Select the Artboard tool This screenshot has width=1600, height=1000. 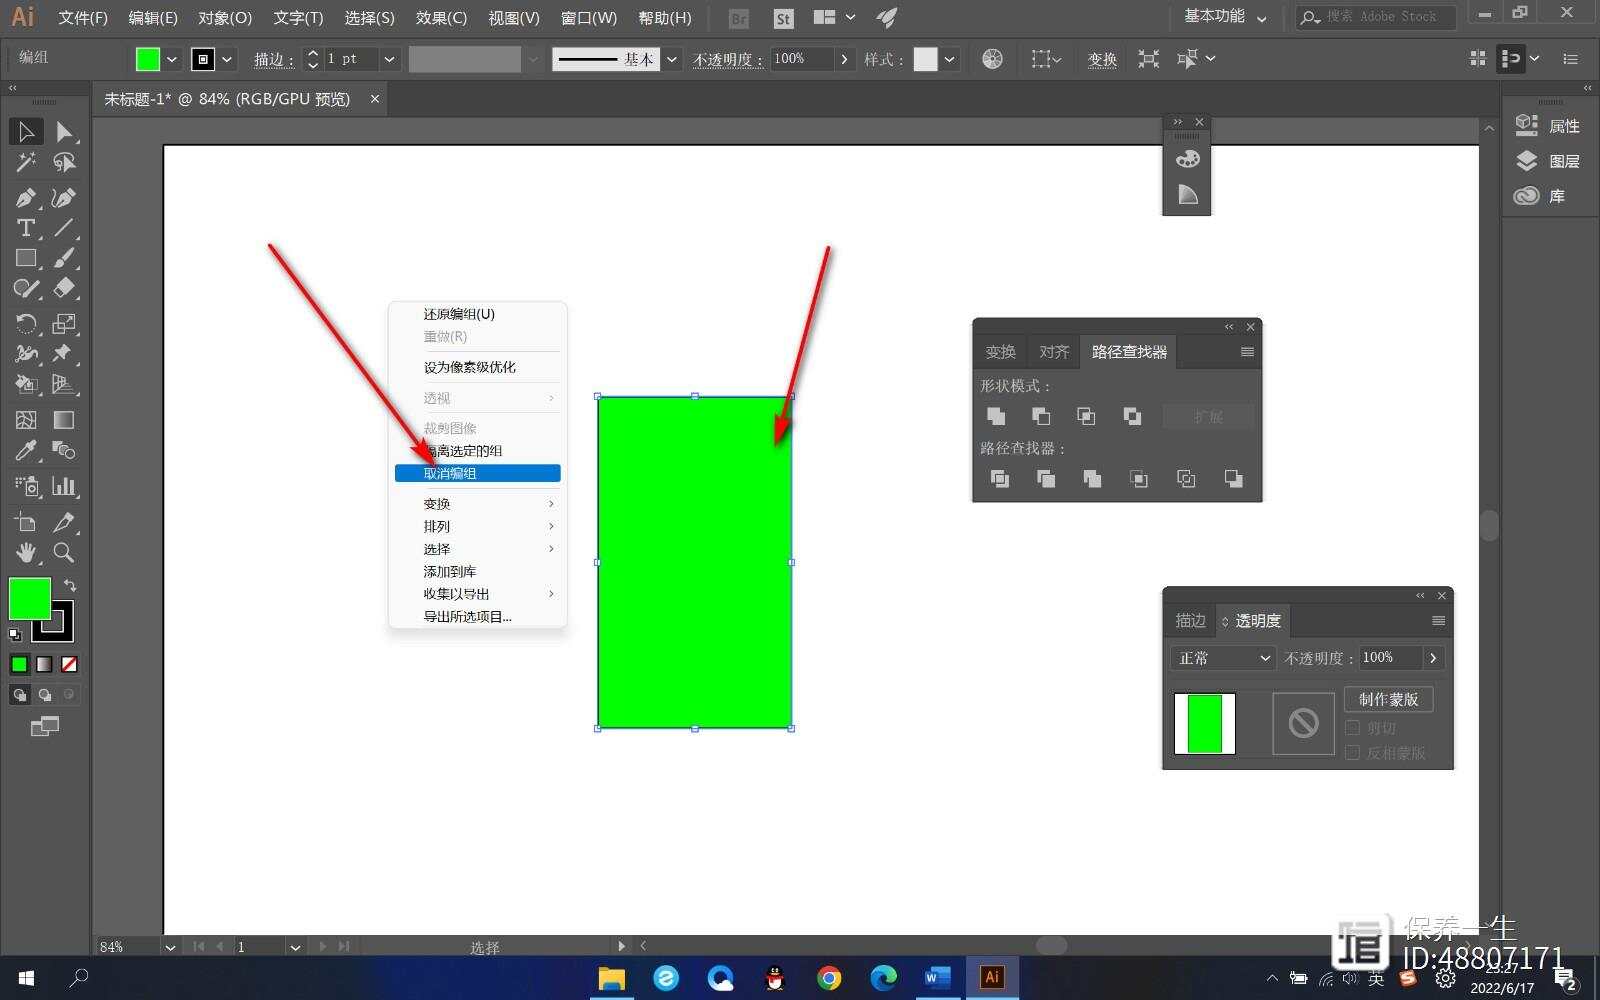point(26,521)
